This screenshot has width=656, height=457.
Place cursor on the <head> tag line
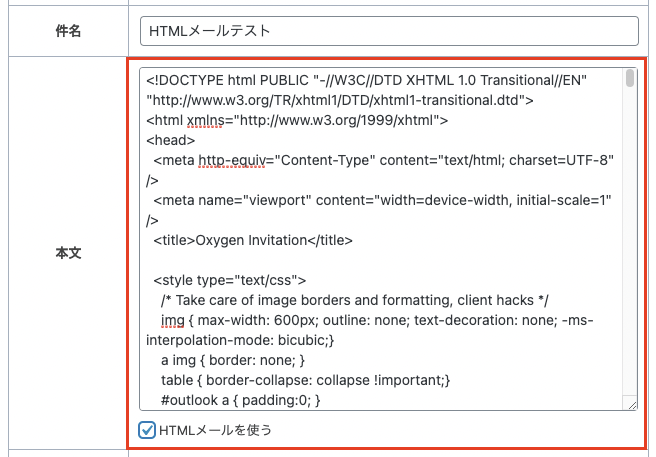pos(171,141)
